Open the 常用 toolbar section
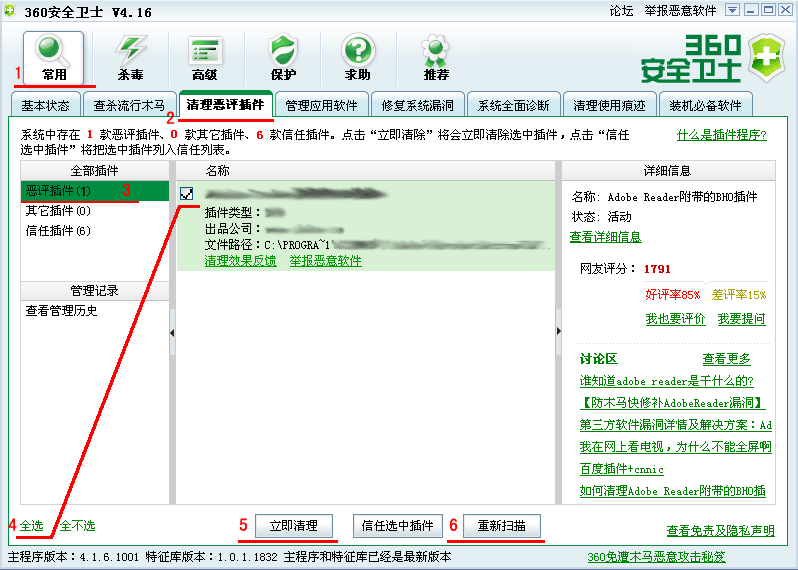This screenshot has height=570, width=798. (54, 57)
